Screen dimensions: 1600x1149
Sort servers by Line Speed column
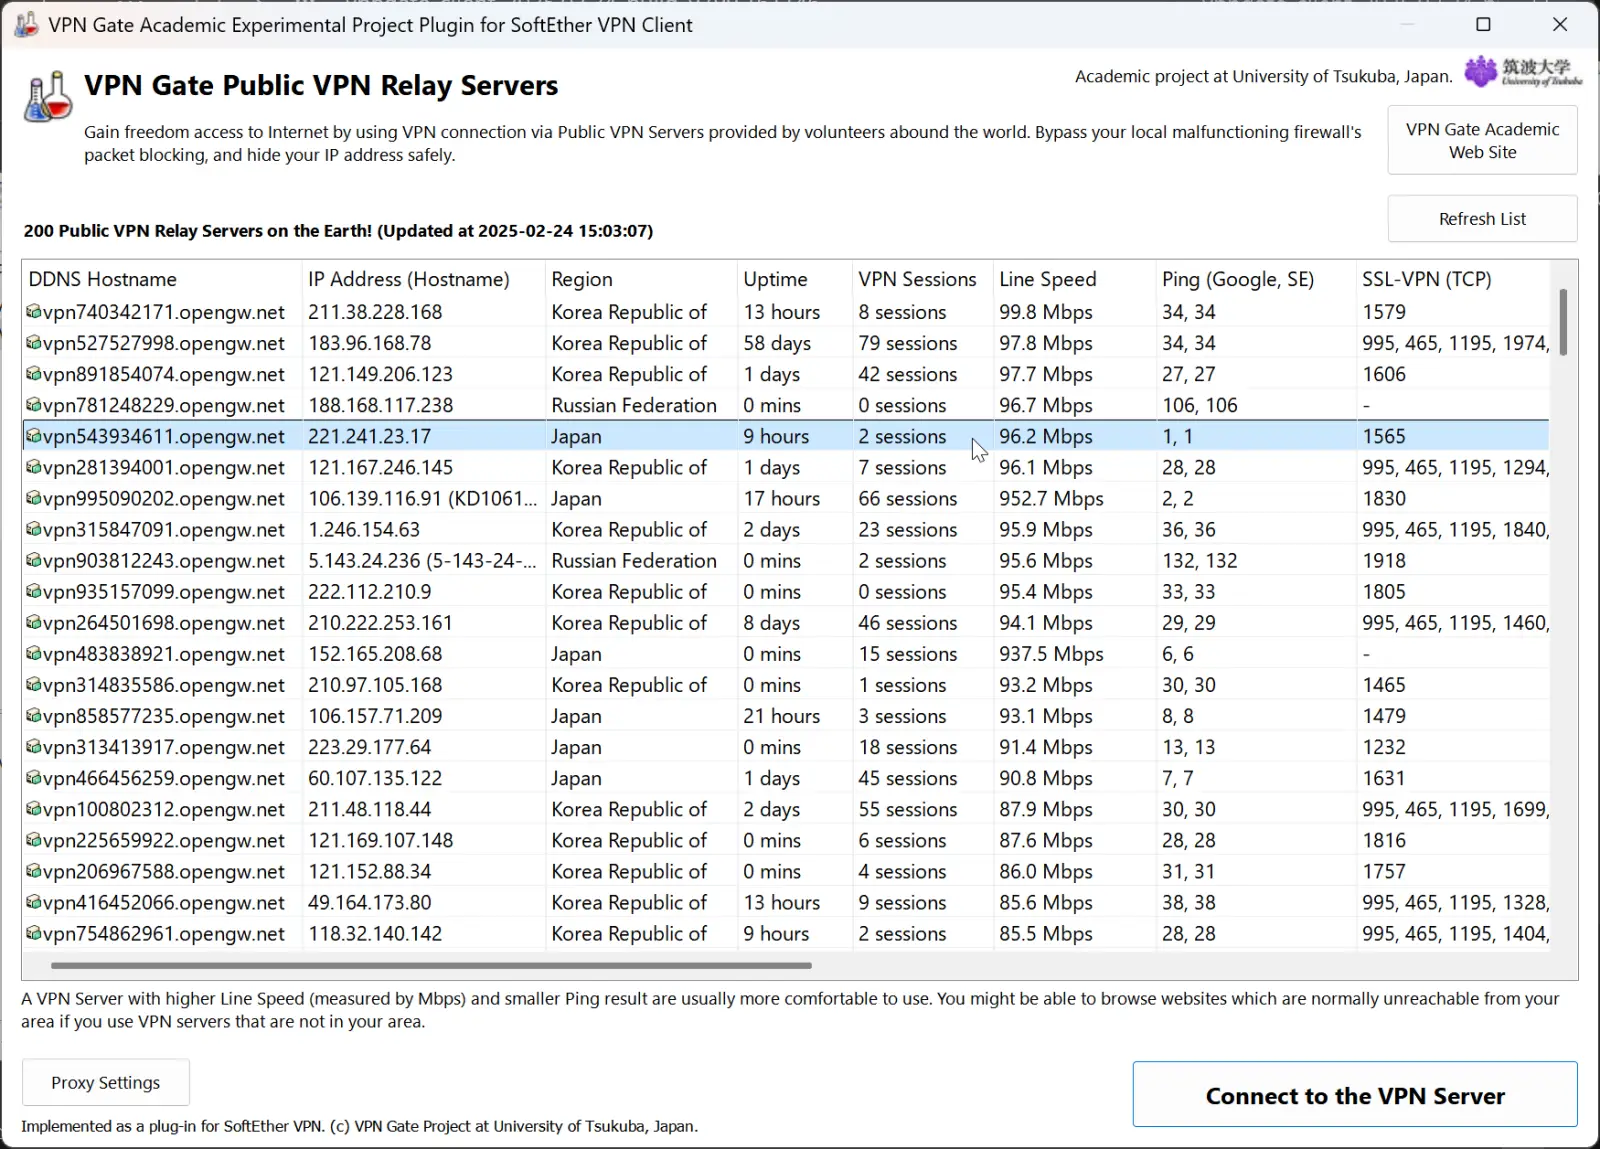pyautogui.click(x=1074, y=279)
